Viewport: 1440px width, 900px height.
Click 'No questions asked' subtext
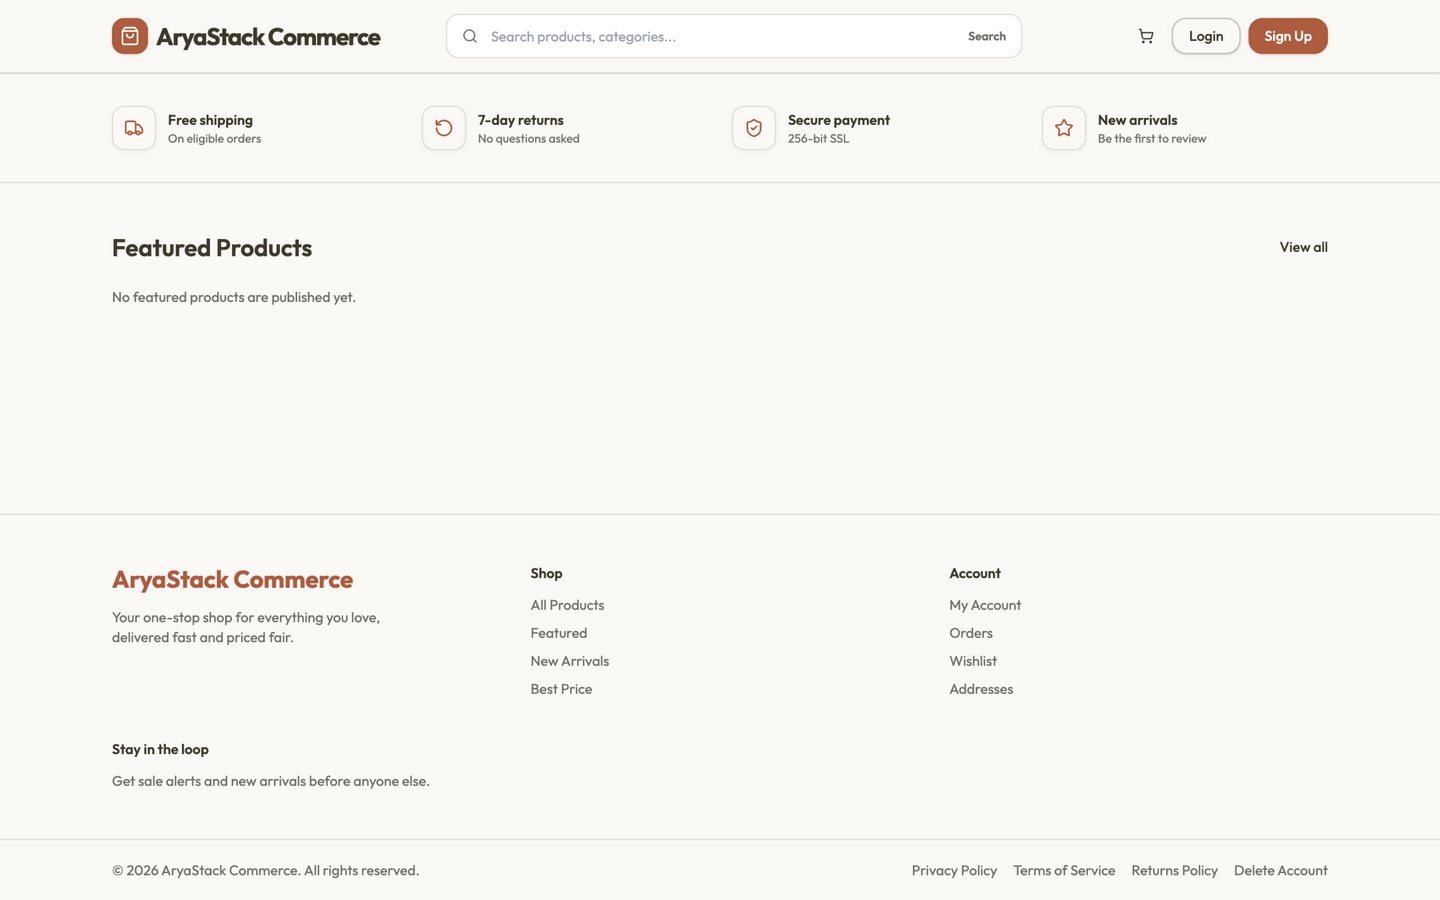point(529,139)
